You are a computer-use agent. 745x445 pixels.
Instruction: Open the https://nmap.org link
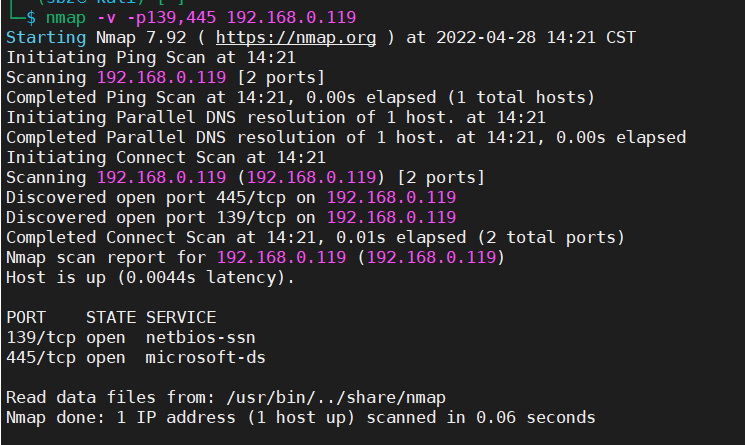pyautogui.click(x=296, y=38)
